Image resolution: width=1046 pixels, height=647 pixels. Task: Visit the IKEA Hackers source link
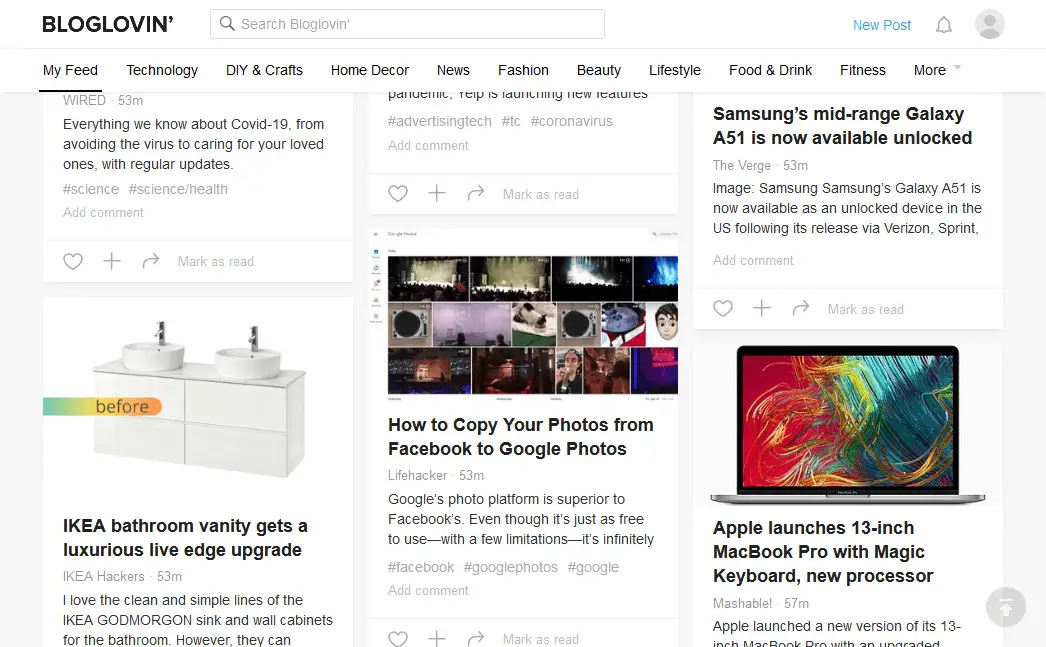[103, 576]
